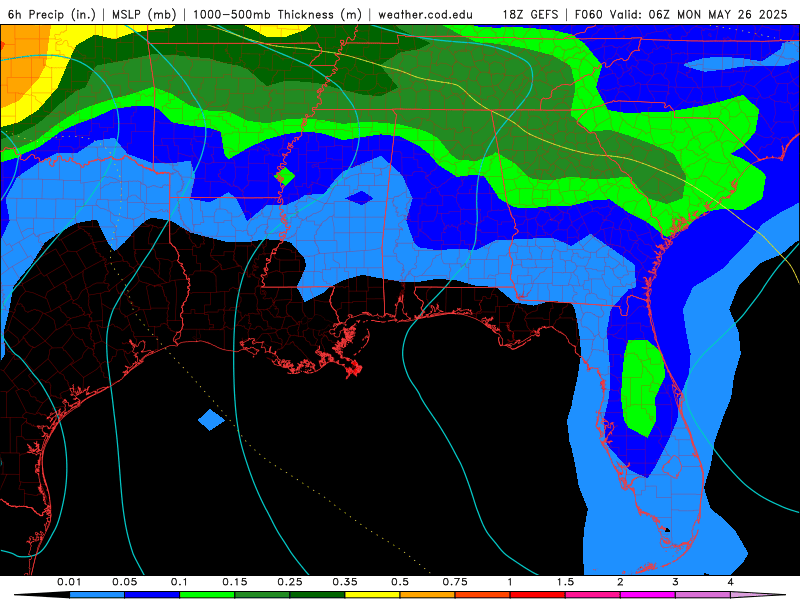Click the medium green 0.15 legend swatch
The width and height of the screenshot is (800, 600).
(262, 595)
